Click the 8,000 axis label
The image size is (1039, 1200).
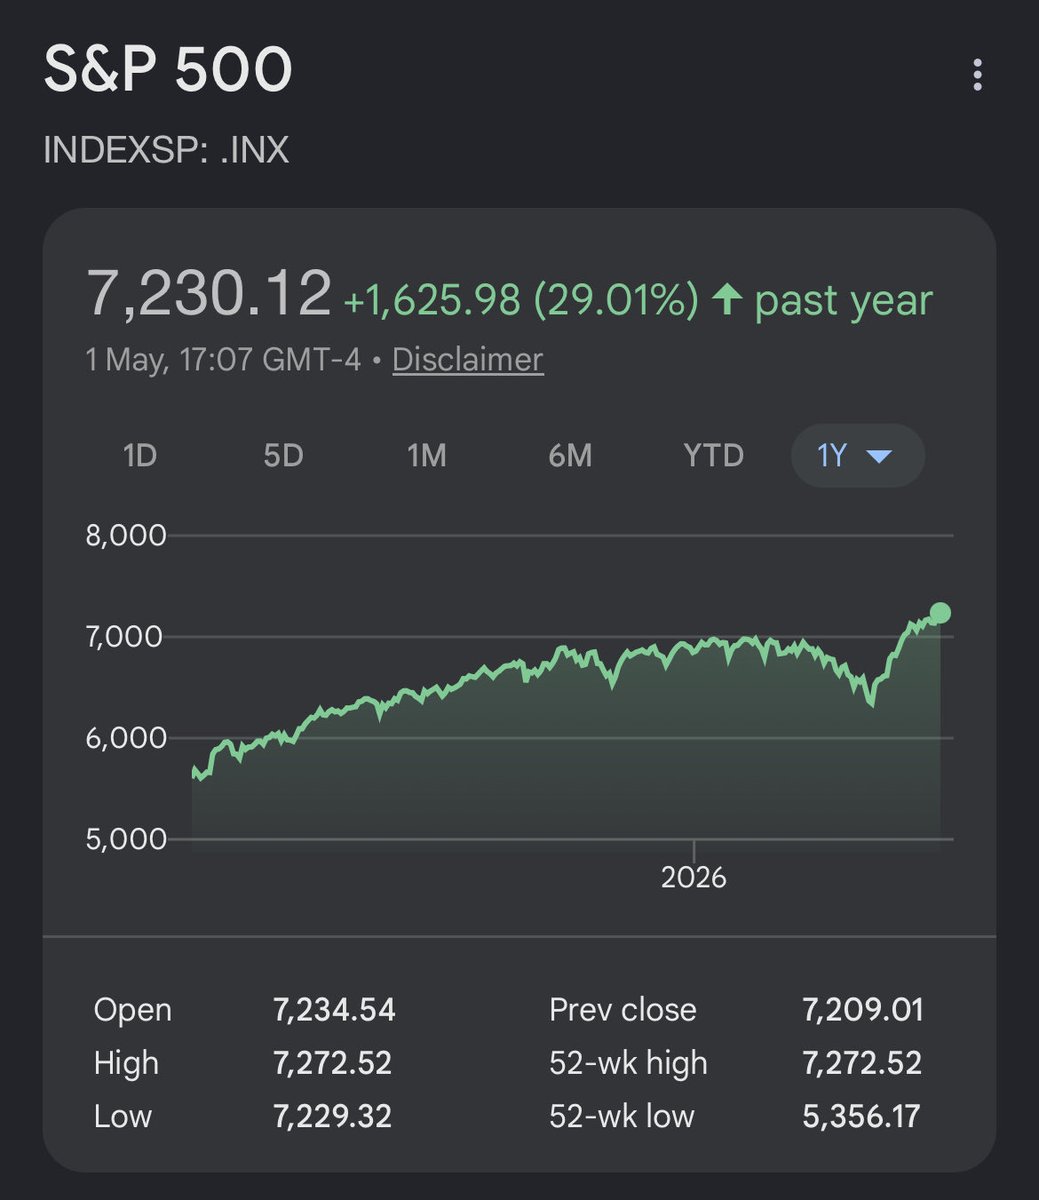pyautogui.click(x=126, y=535)
